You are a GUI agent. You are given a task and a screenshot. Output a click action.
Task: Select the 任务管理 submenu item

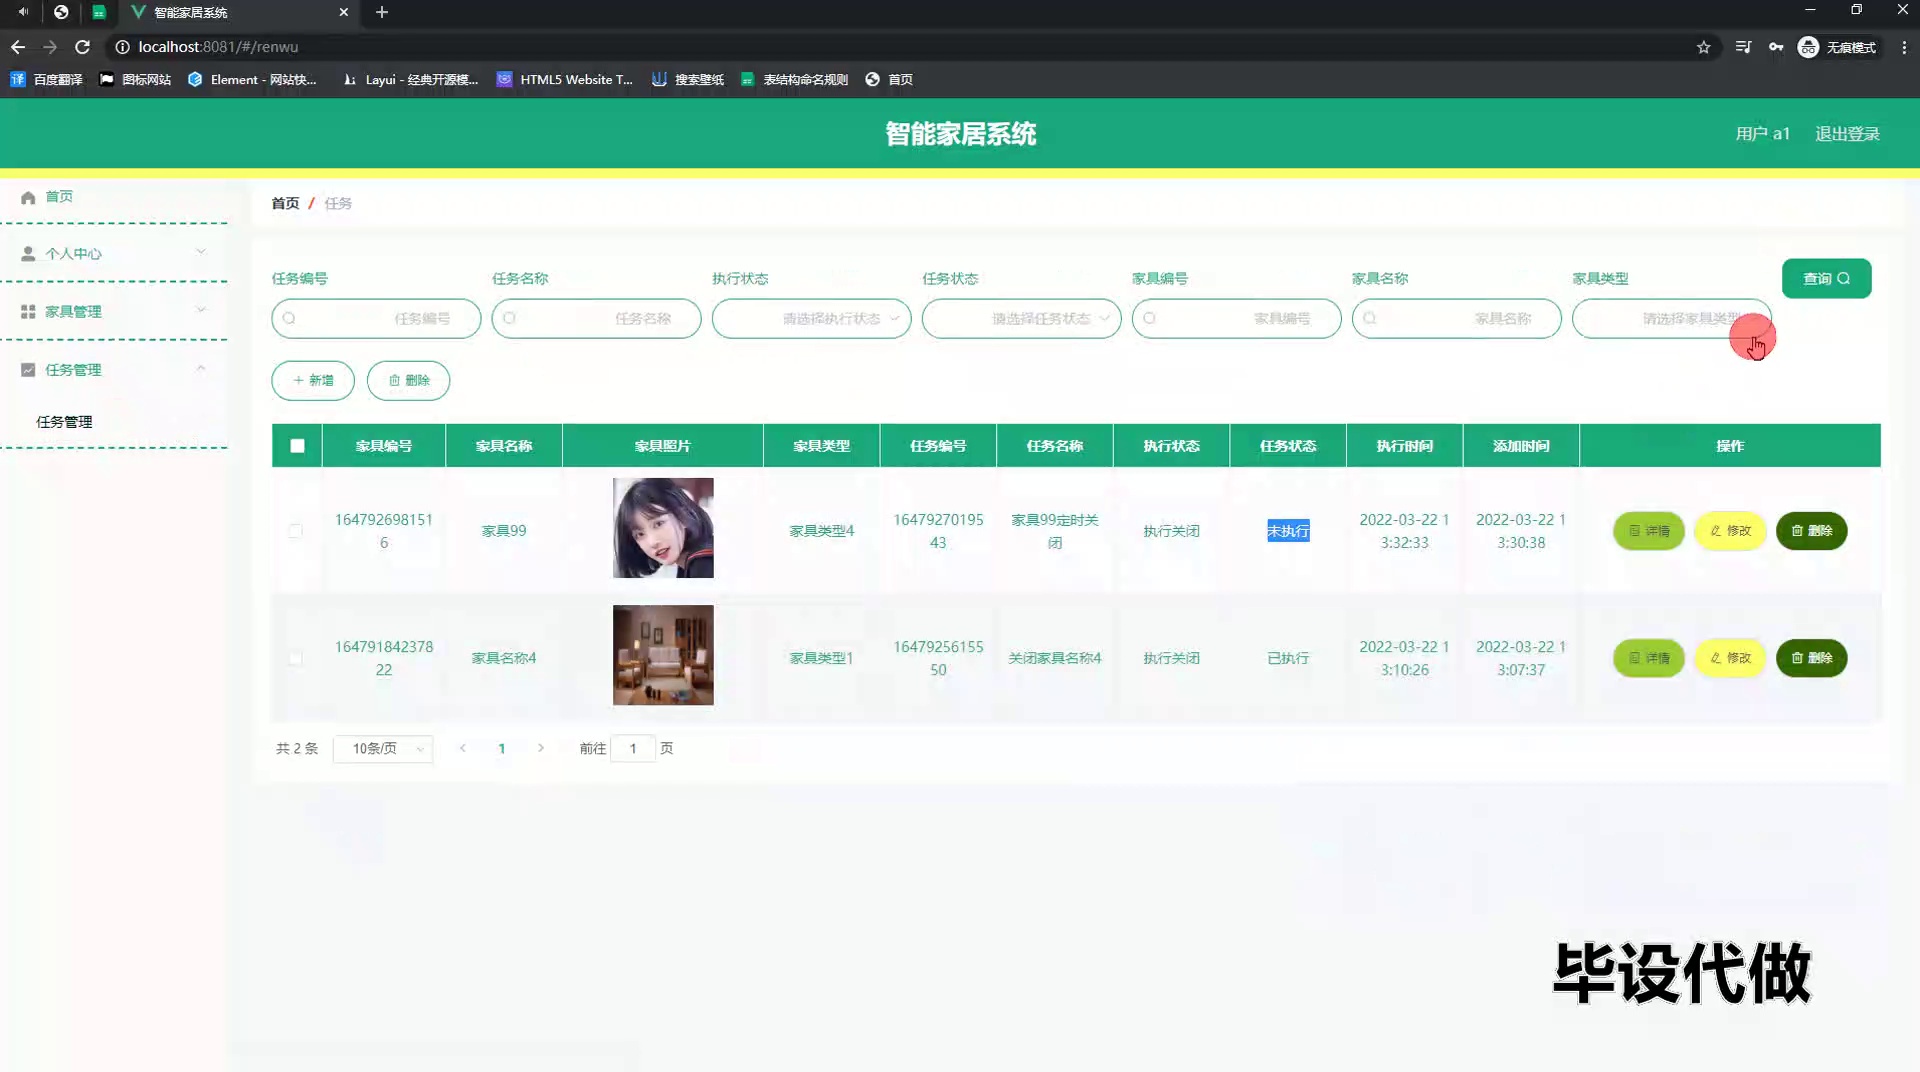tap(64, 422)
